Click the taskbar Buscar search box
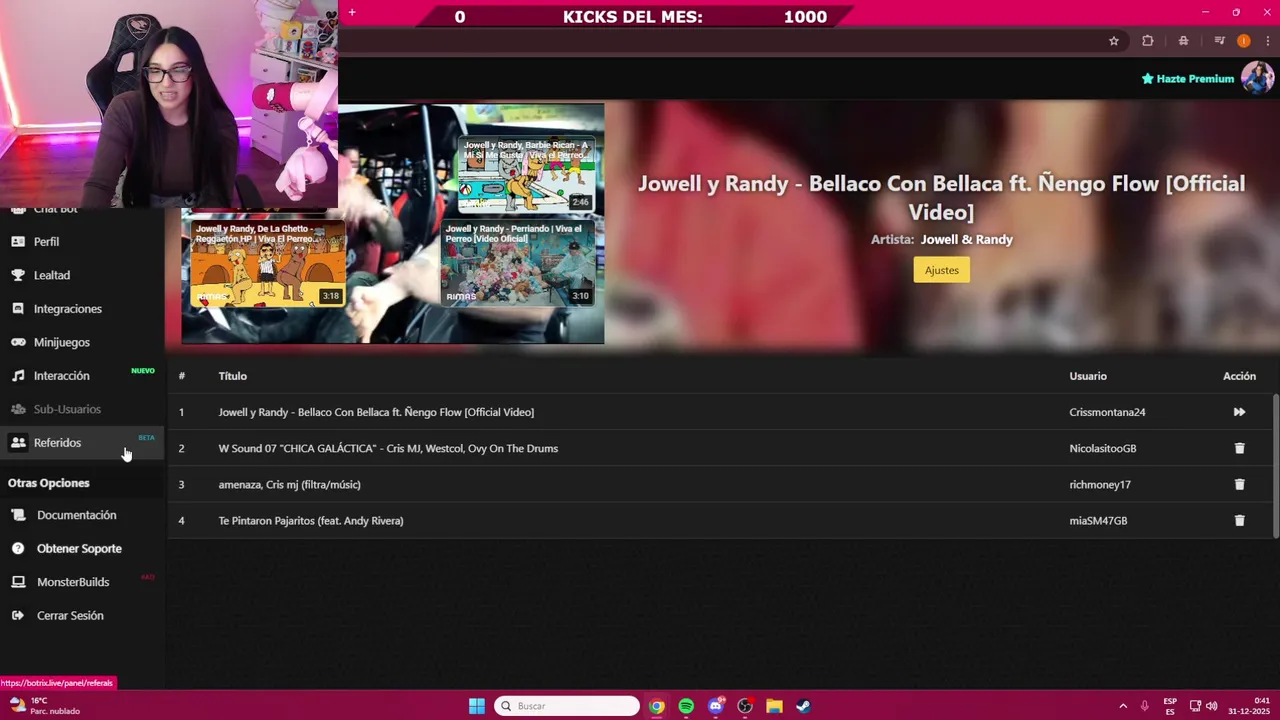This screenshot has width=1280, height=720. click(x=566, y=706)
